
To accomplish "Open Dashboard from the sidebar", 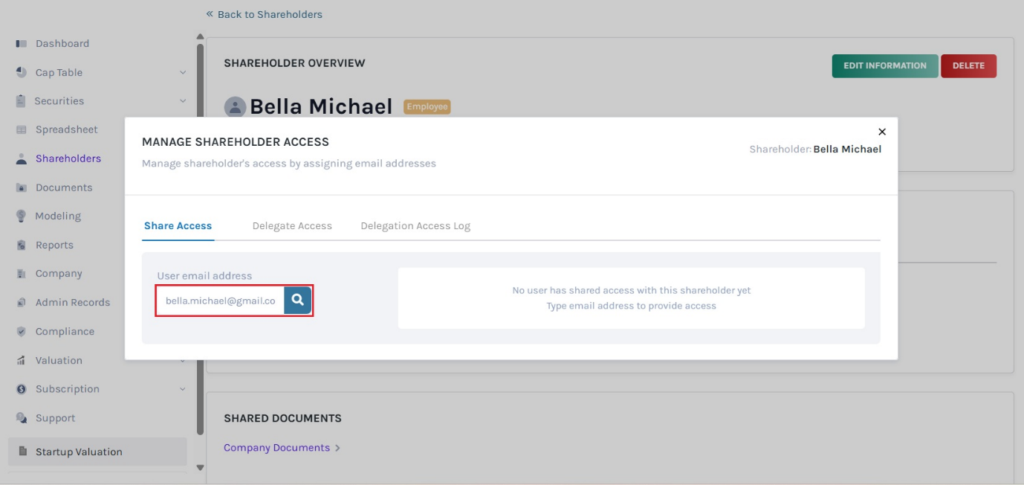I will point(62,44).
